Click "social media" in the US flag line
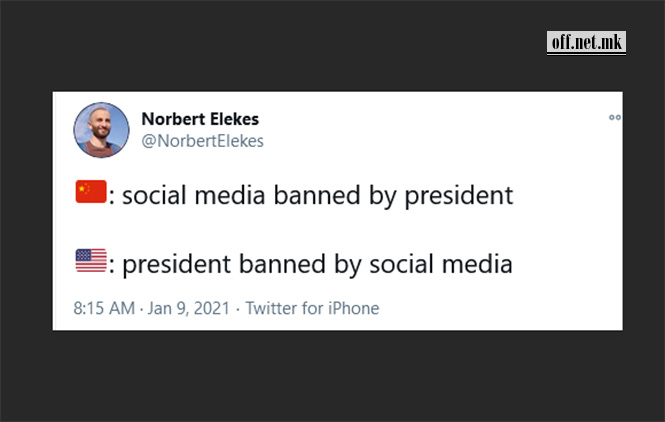 pyautogui.click(x=441, y=264)
